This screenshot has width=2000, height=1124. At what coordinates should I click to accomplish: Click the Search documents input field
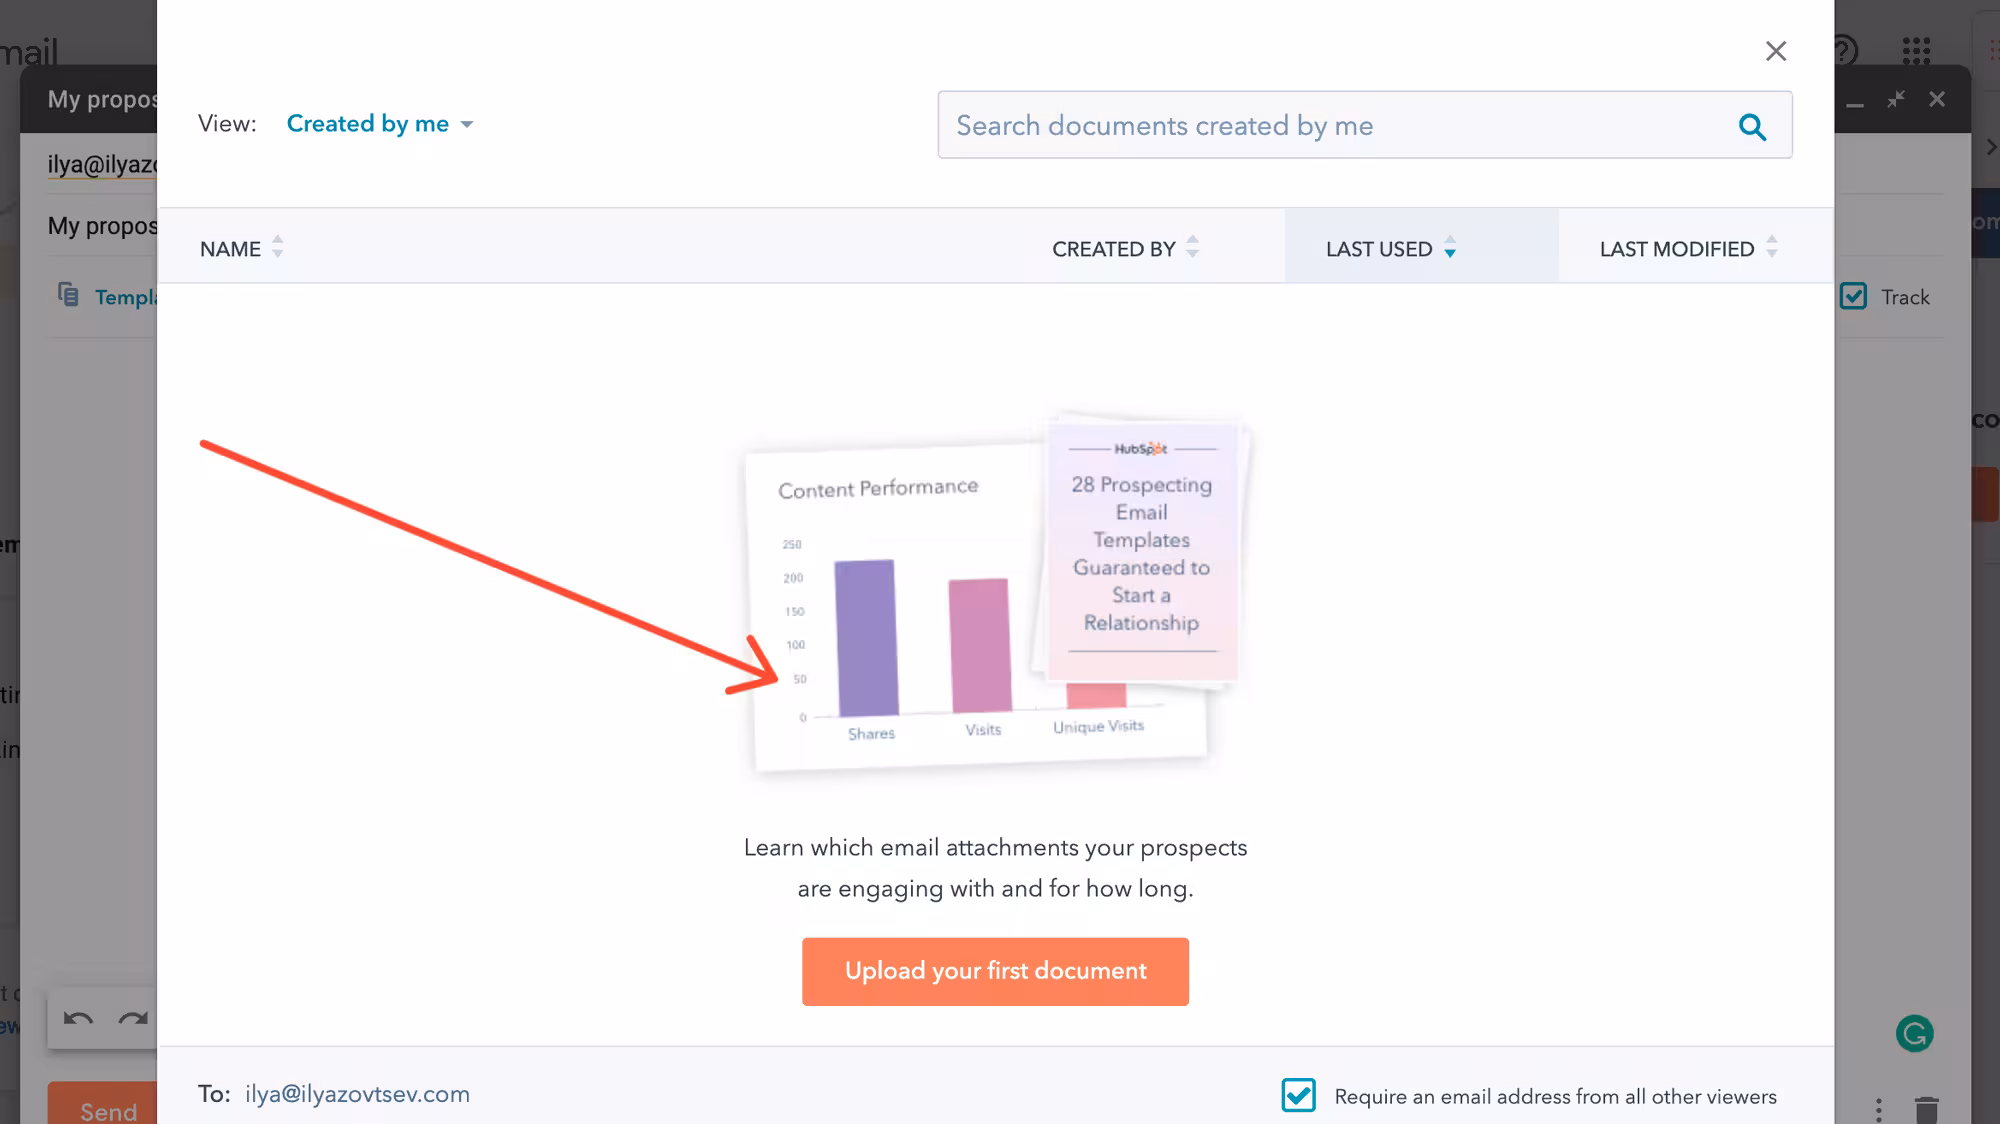(x=1340, y=125)
